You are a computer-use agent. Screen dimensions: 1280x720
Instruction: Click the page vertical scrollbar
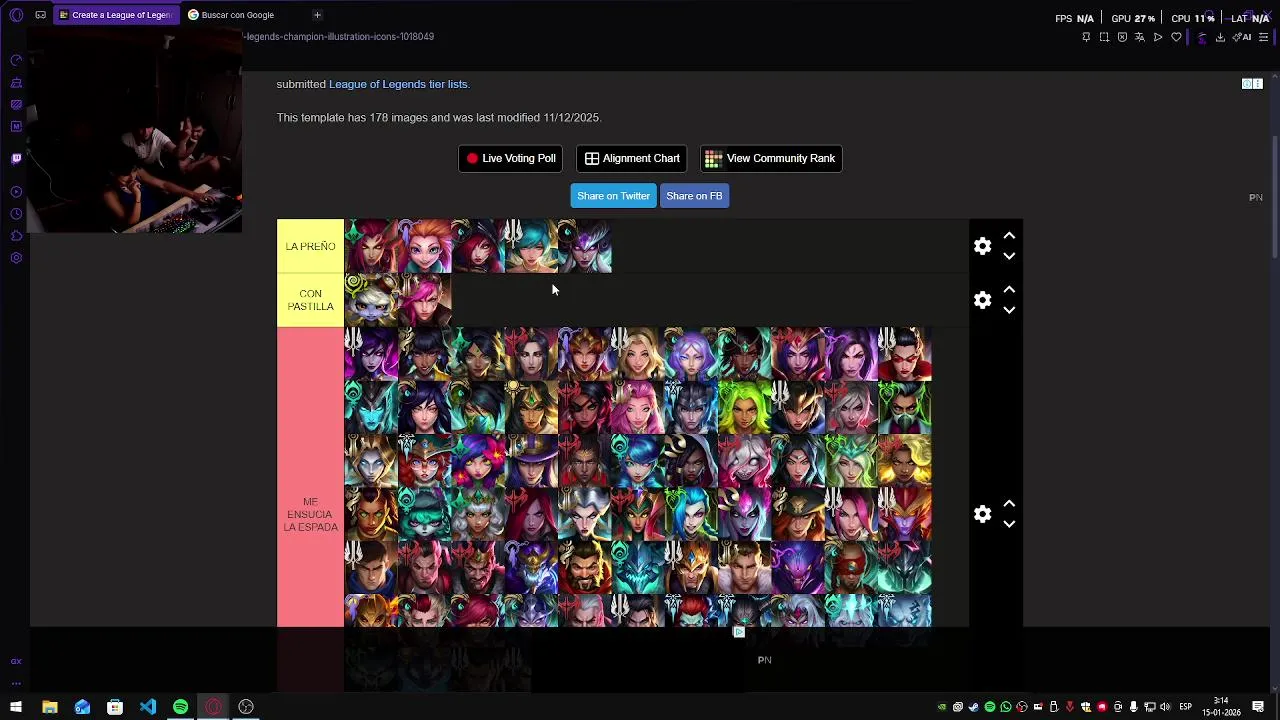[1275, 195]
